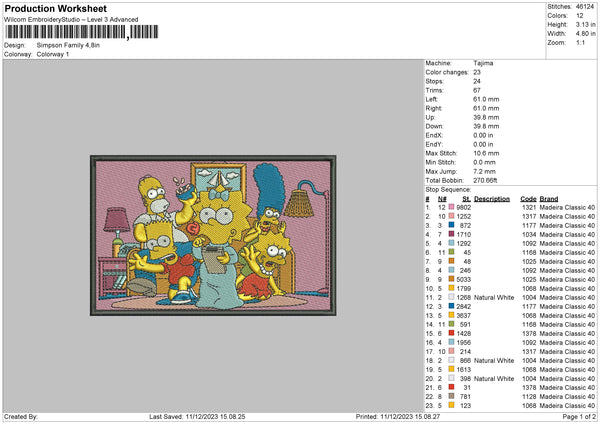
Task: Click the color changes value '23'
Action: [477, 72]
